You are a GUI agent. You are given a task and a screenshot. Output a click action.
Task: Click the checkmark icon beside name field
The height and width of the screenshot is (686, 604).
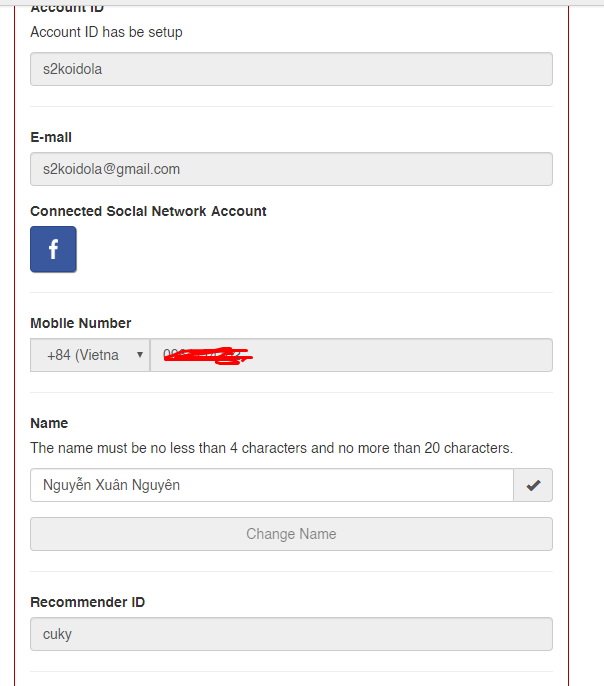coord(533,485)
